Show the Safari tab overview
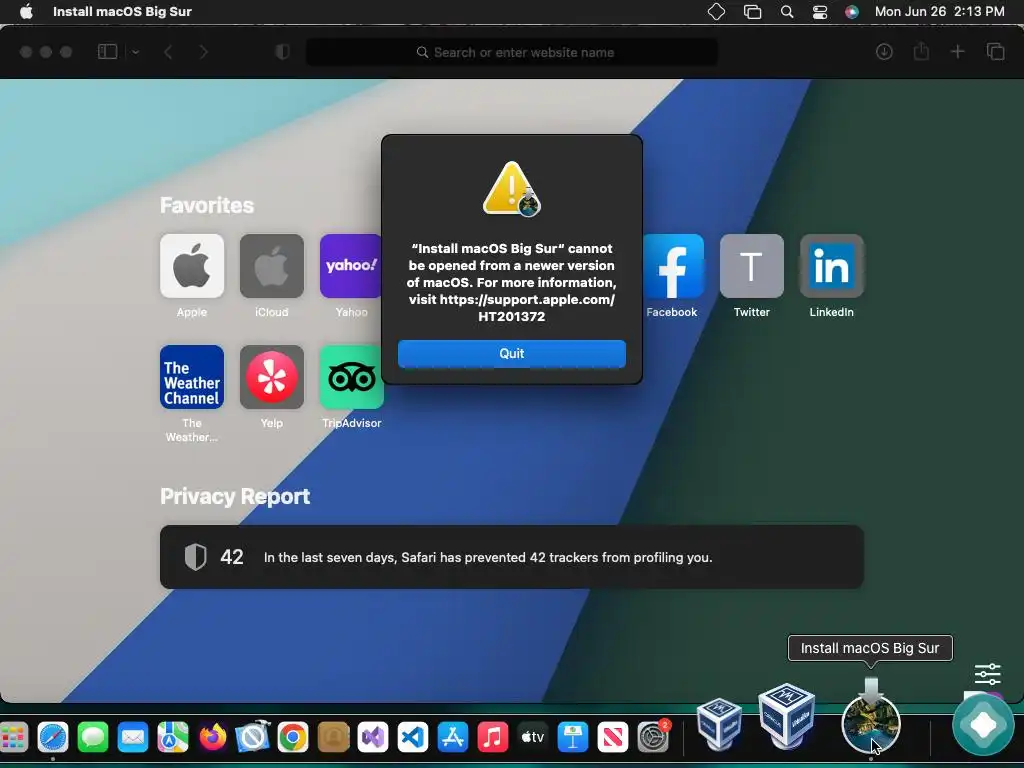Viewport: 1024px width, 768px height. (995, 52)
